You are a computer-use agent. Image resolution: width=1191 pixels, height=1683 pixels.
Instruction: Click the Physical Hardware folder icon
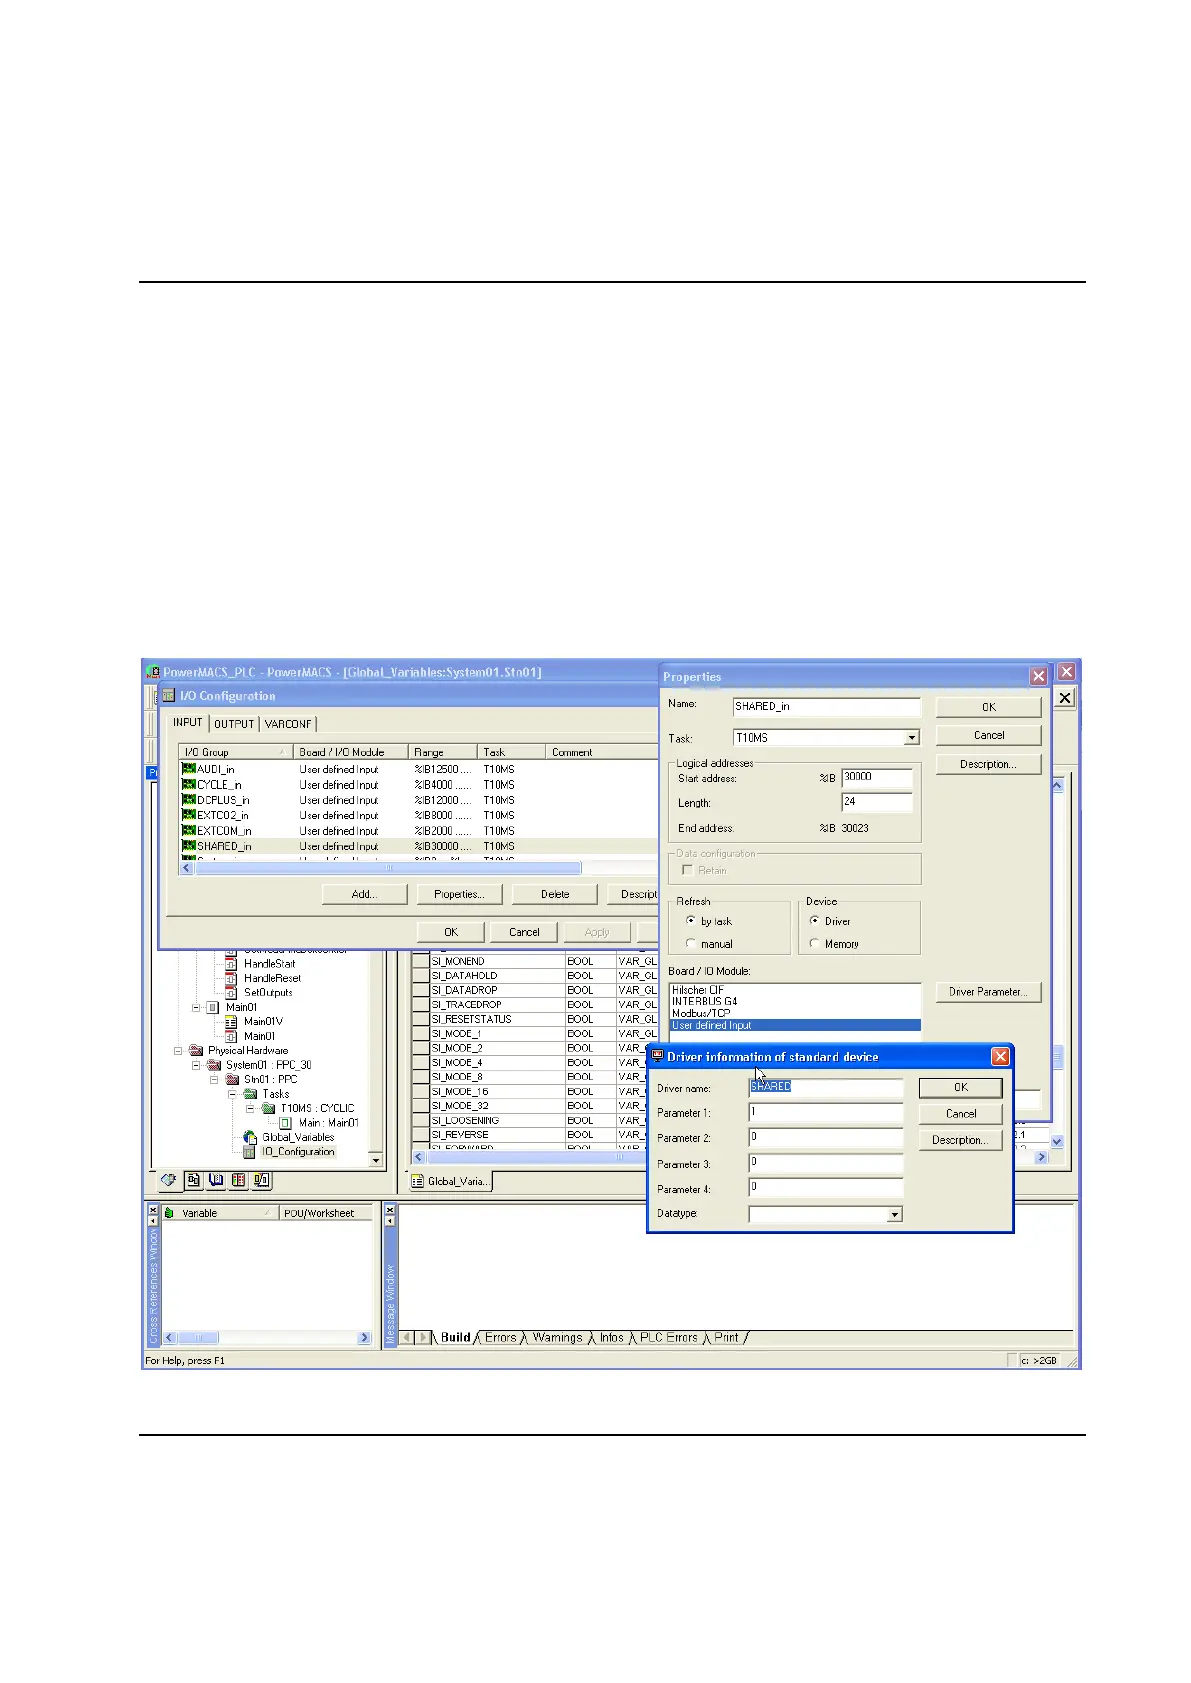pos(196,1051)
